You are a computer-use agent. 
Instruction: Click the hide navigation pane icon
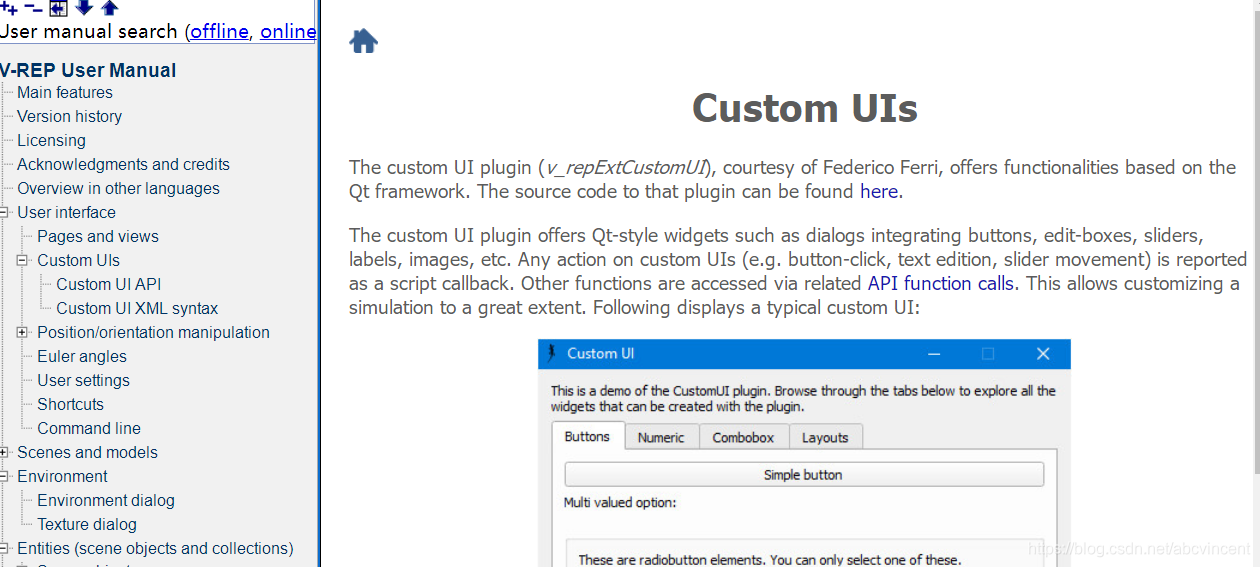[59, 8]
